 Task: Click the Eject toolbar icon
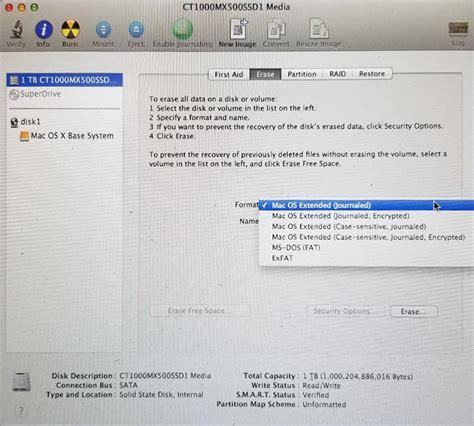(x=136, y=30)
